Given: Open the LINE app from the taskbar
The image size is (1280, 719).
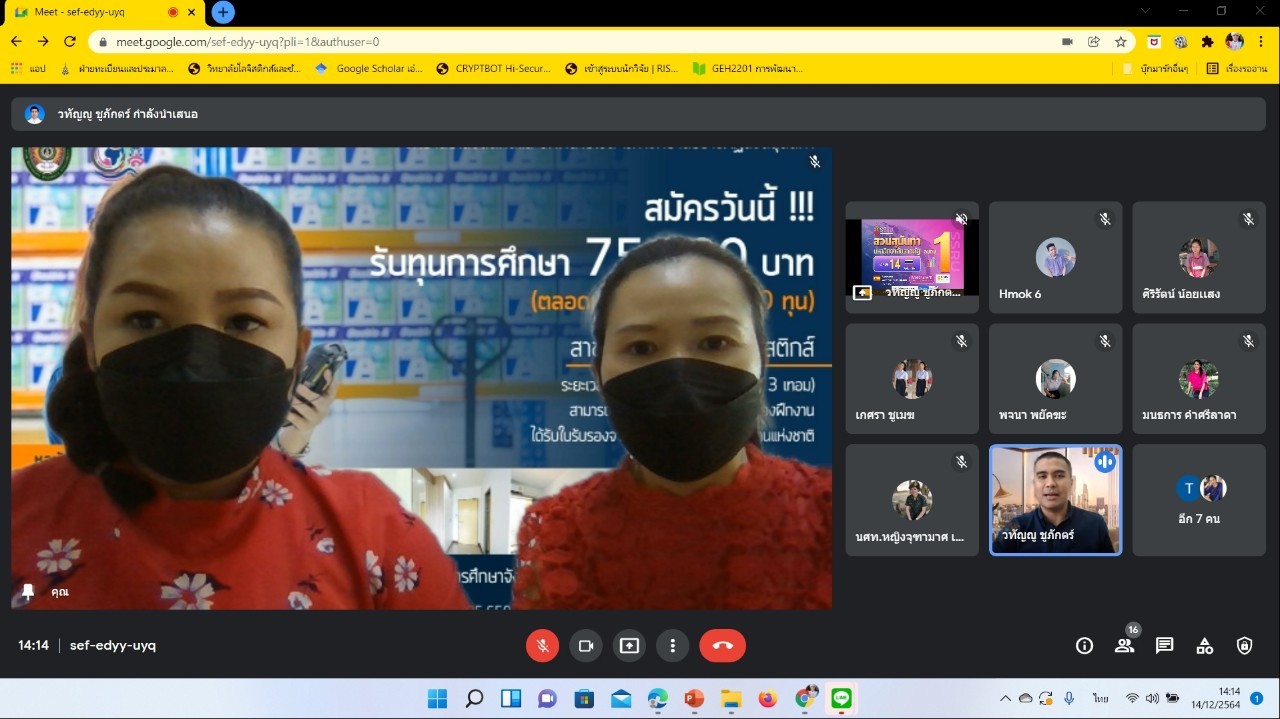Looking at the screenshot, I should click(841, 698).
